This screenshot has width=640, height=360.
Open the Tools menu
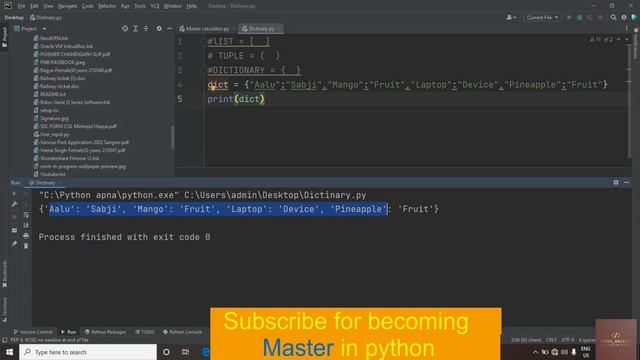click(x=140, y=6)
